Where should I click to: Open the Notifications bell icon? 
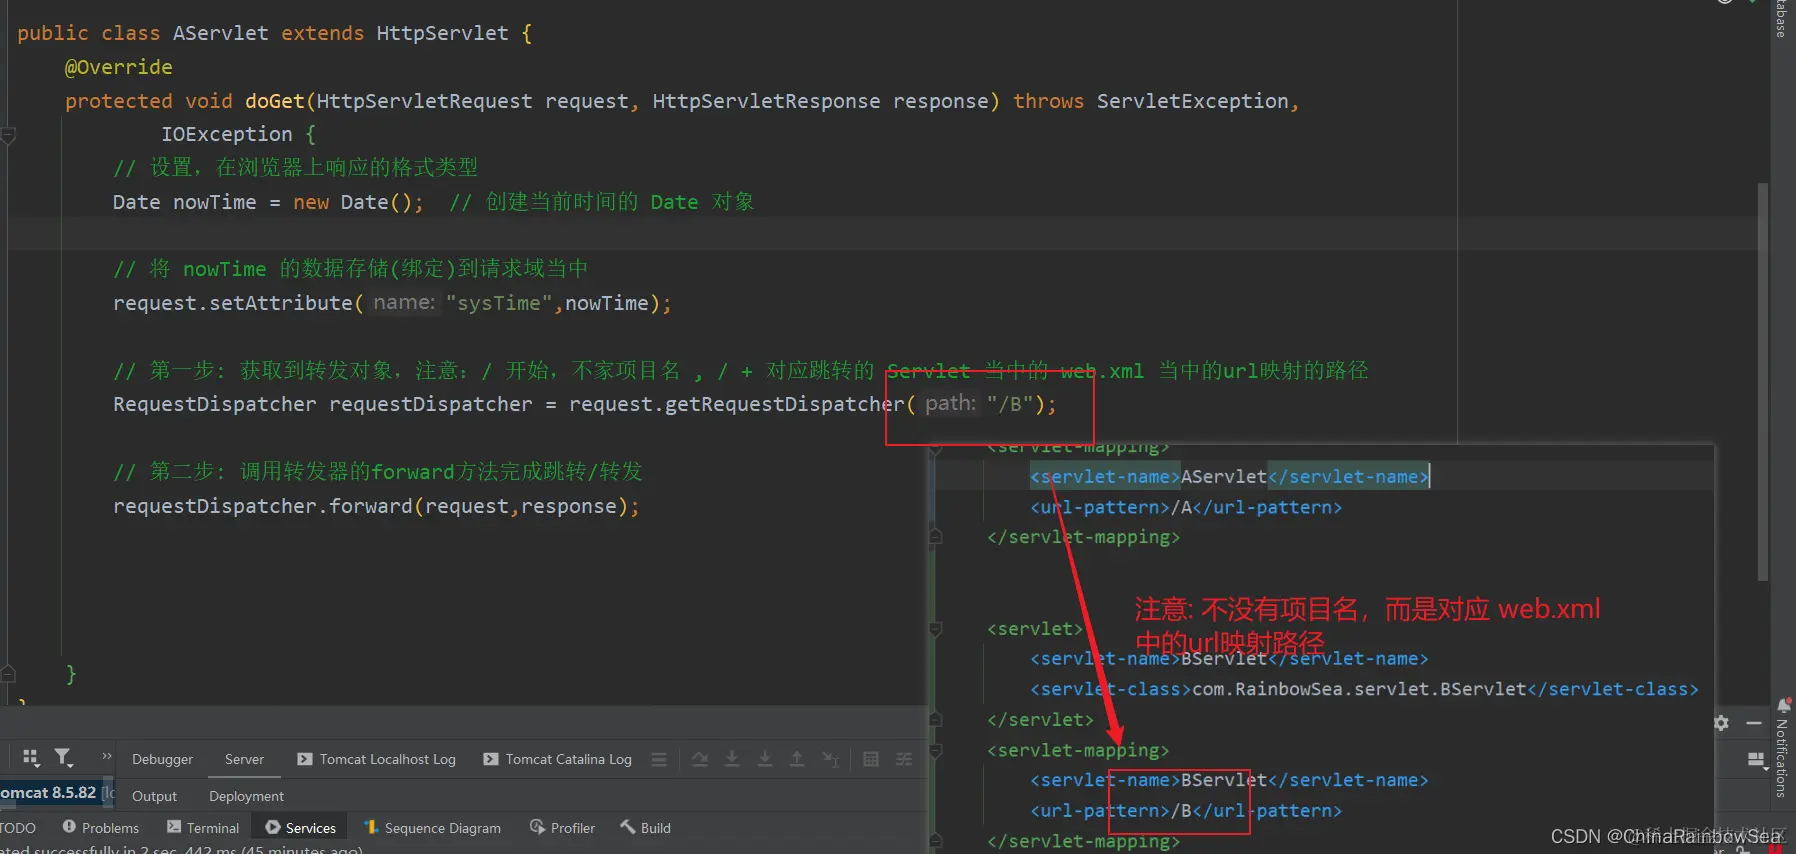point(1784,705)
